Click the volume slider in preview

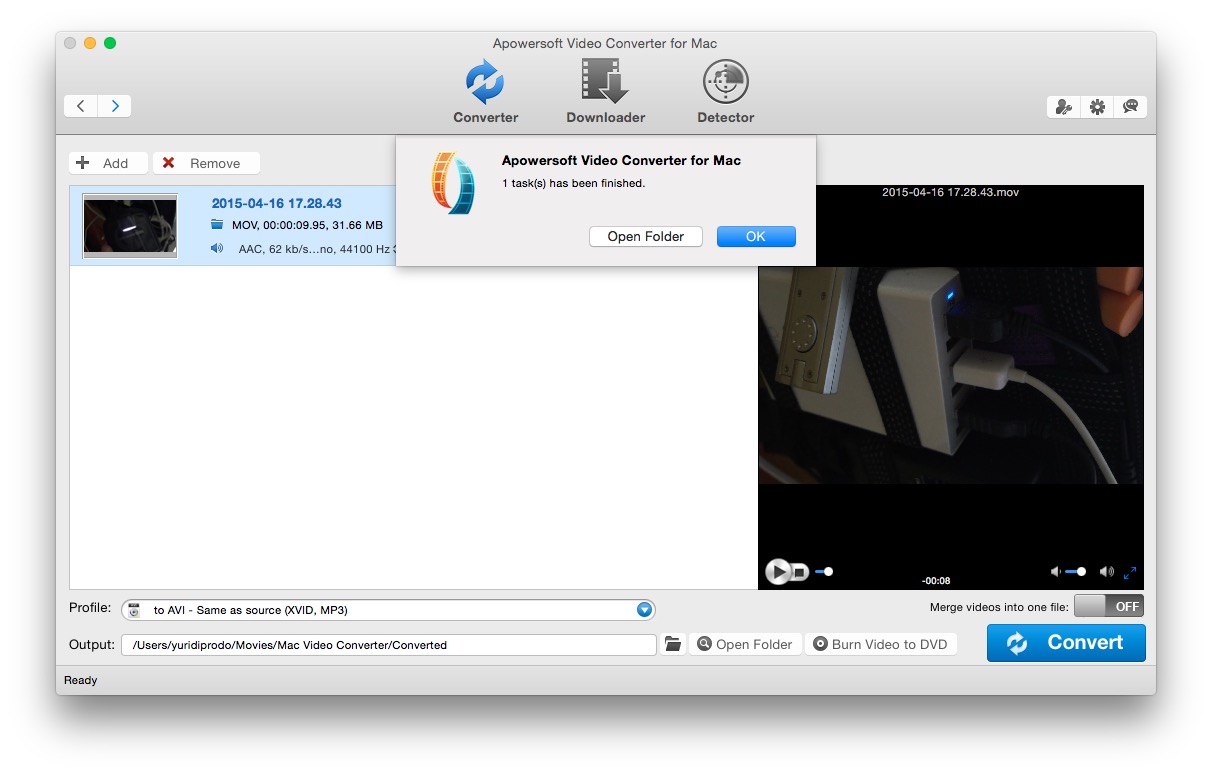1075,572
